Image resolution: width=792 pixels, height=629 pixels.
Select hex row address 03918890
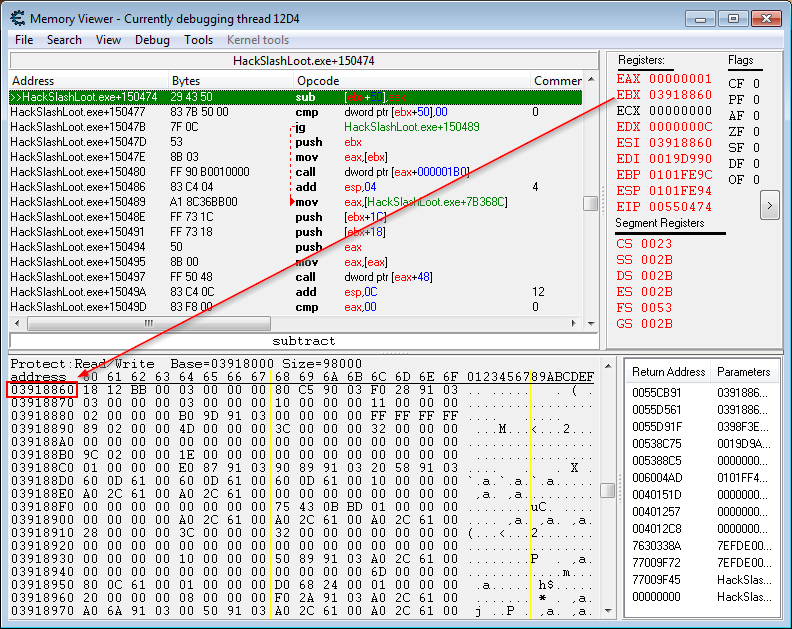click(42, 429)
